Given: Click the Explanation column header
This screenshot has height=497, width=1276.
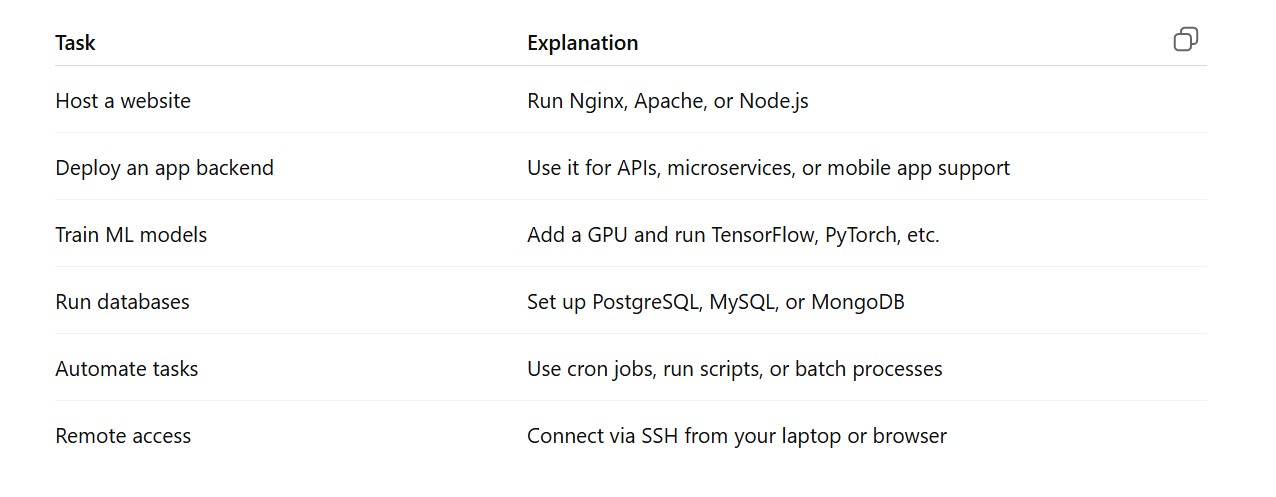Looking at the screenshot, I should click(x=582, y=43).
